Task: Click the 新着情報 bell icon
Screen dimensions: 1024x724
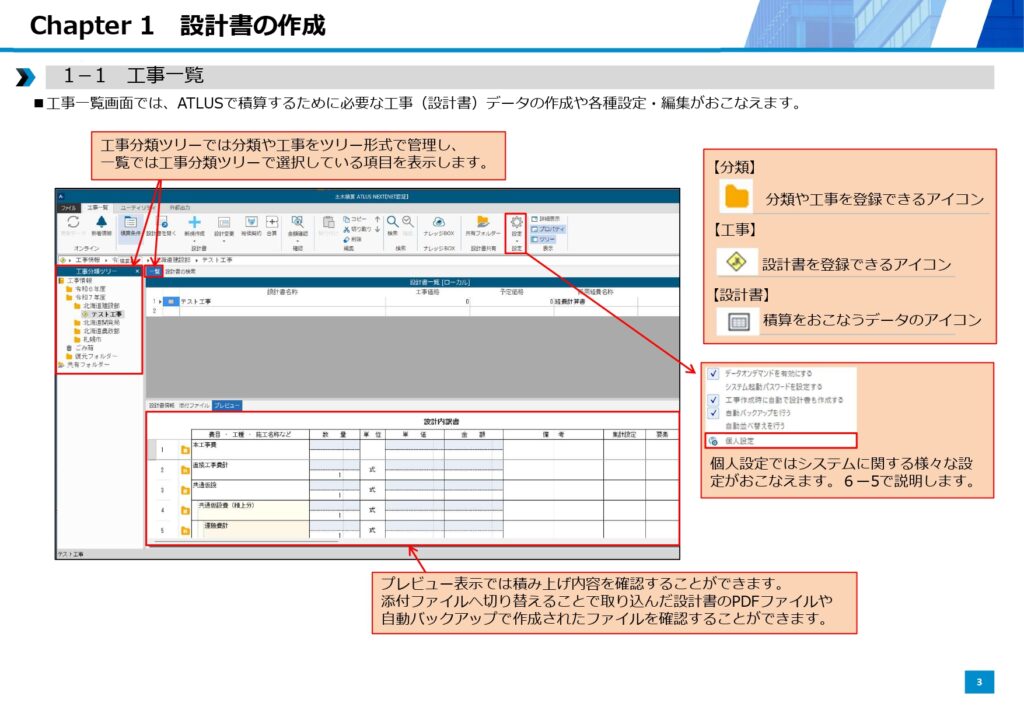Action: tap(102, 223)
